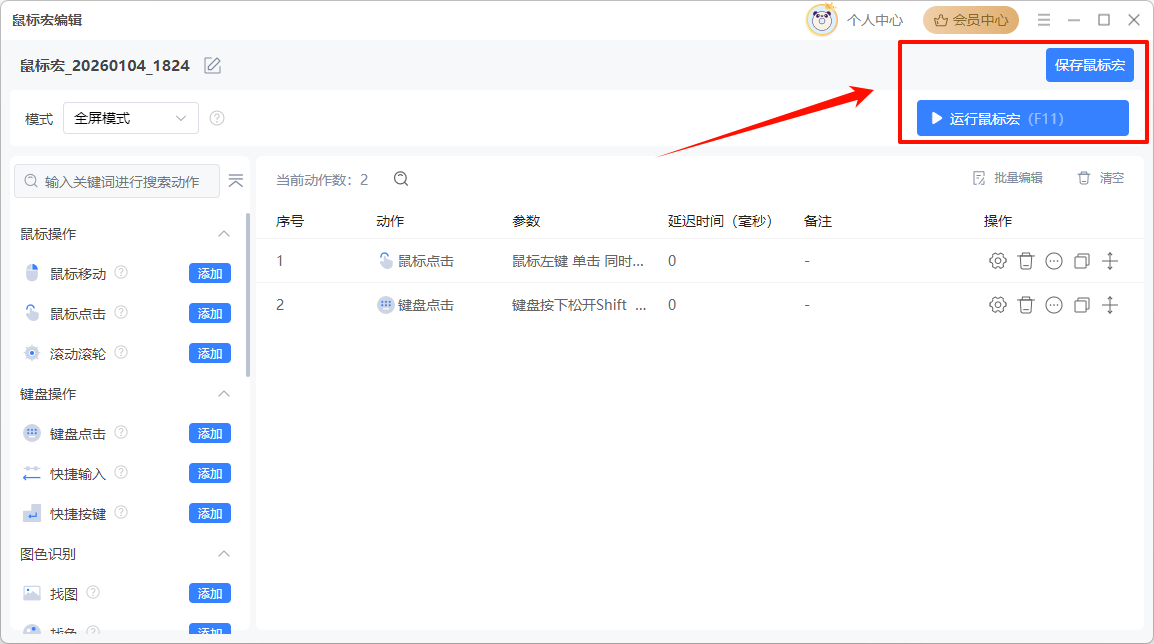The height and width of the screenshot is (644, 1154).
Task: Collapse the 图色识别 section
Action: click(x=224, y=554)
